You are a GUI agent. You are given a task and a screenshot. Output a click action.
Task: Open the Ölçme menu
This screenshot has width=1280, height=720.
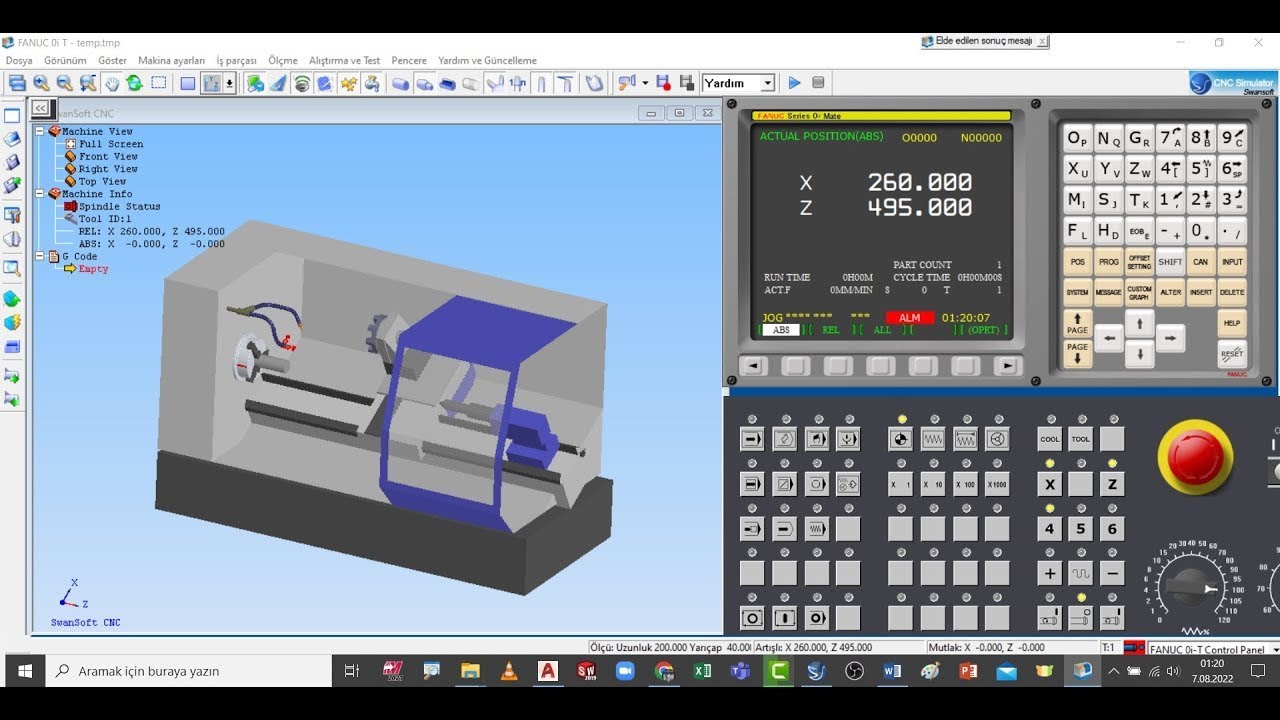[x=283, y=60]
